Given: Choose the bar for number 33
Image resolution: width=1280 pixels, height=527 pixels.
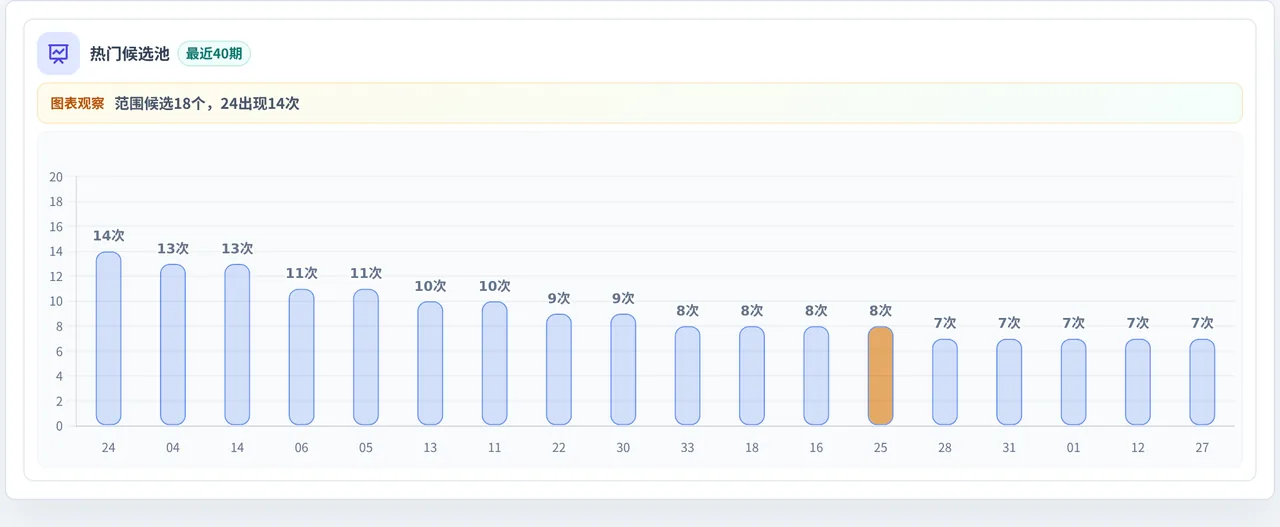Looking at the screenshot, I should (x=688, y=375).
